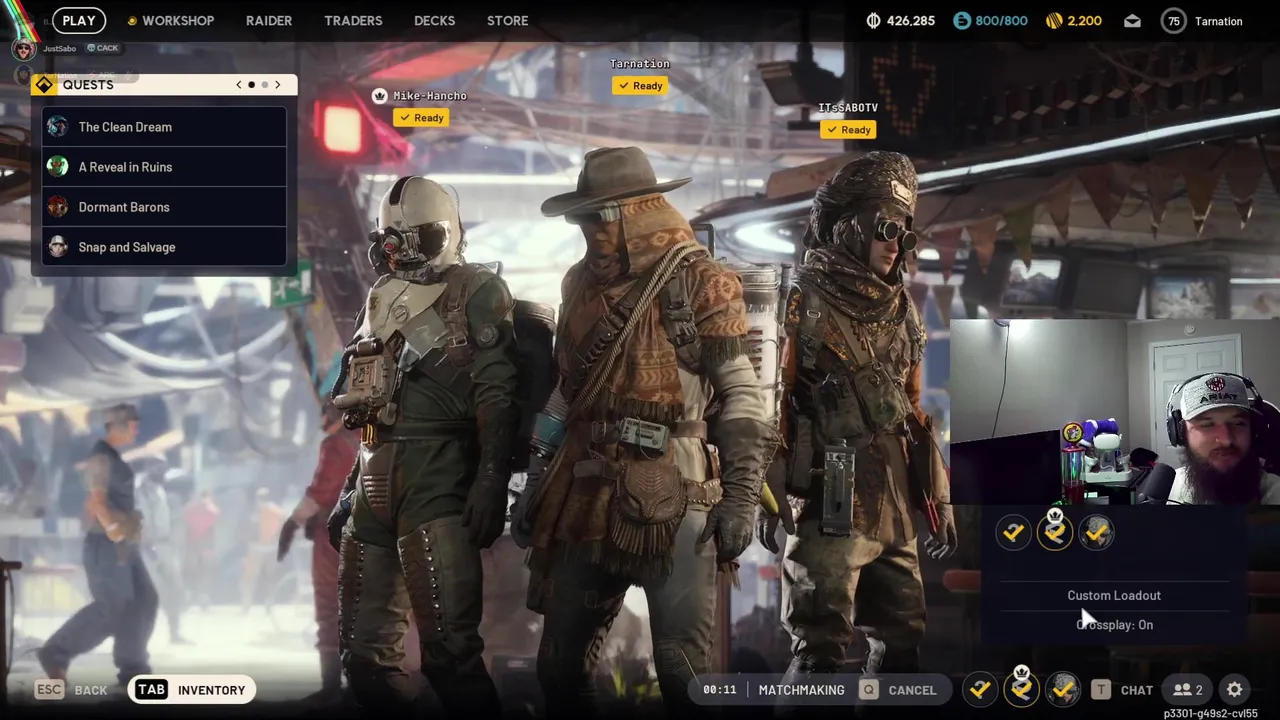Click Snap and Salvage quest giver portrait
The width and height of the screenshot is (1280, 720).
pos(58,247)
